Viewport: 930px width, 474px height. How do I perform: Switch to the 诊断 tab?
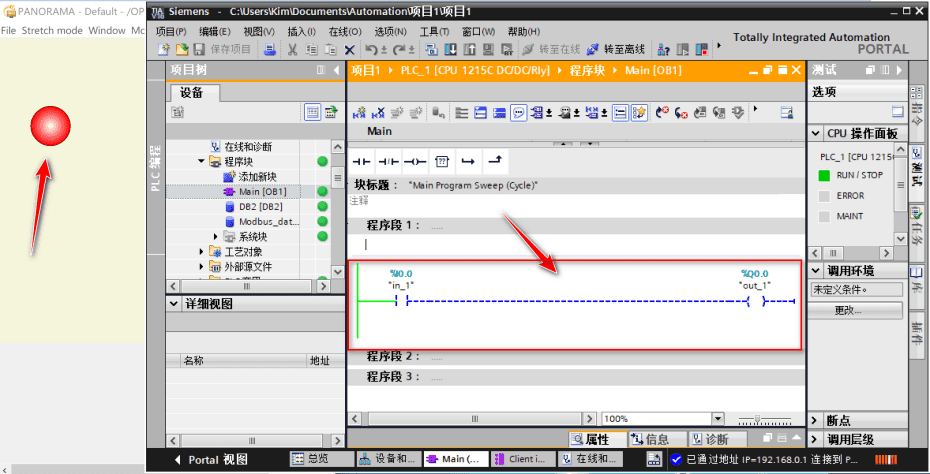coord(710,439)
